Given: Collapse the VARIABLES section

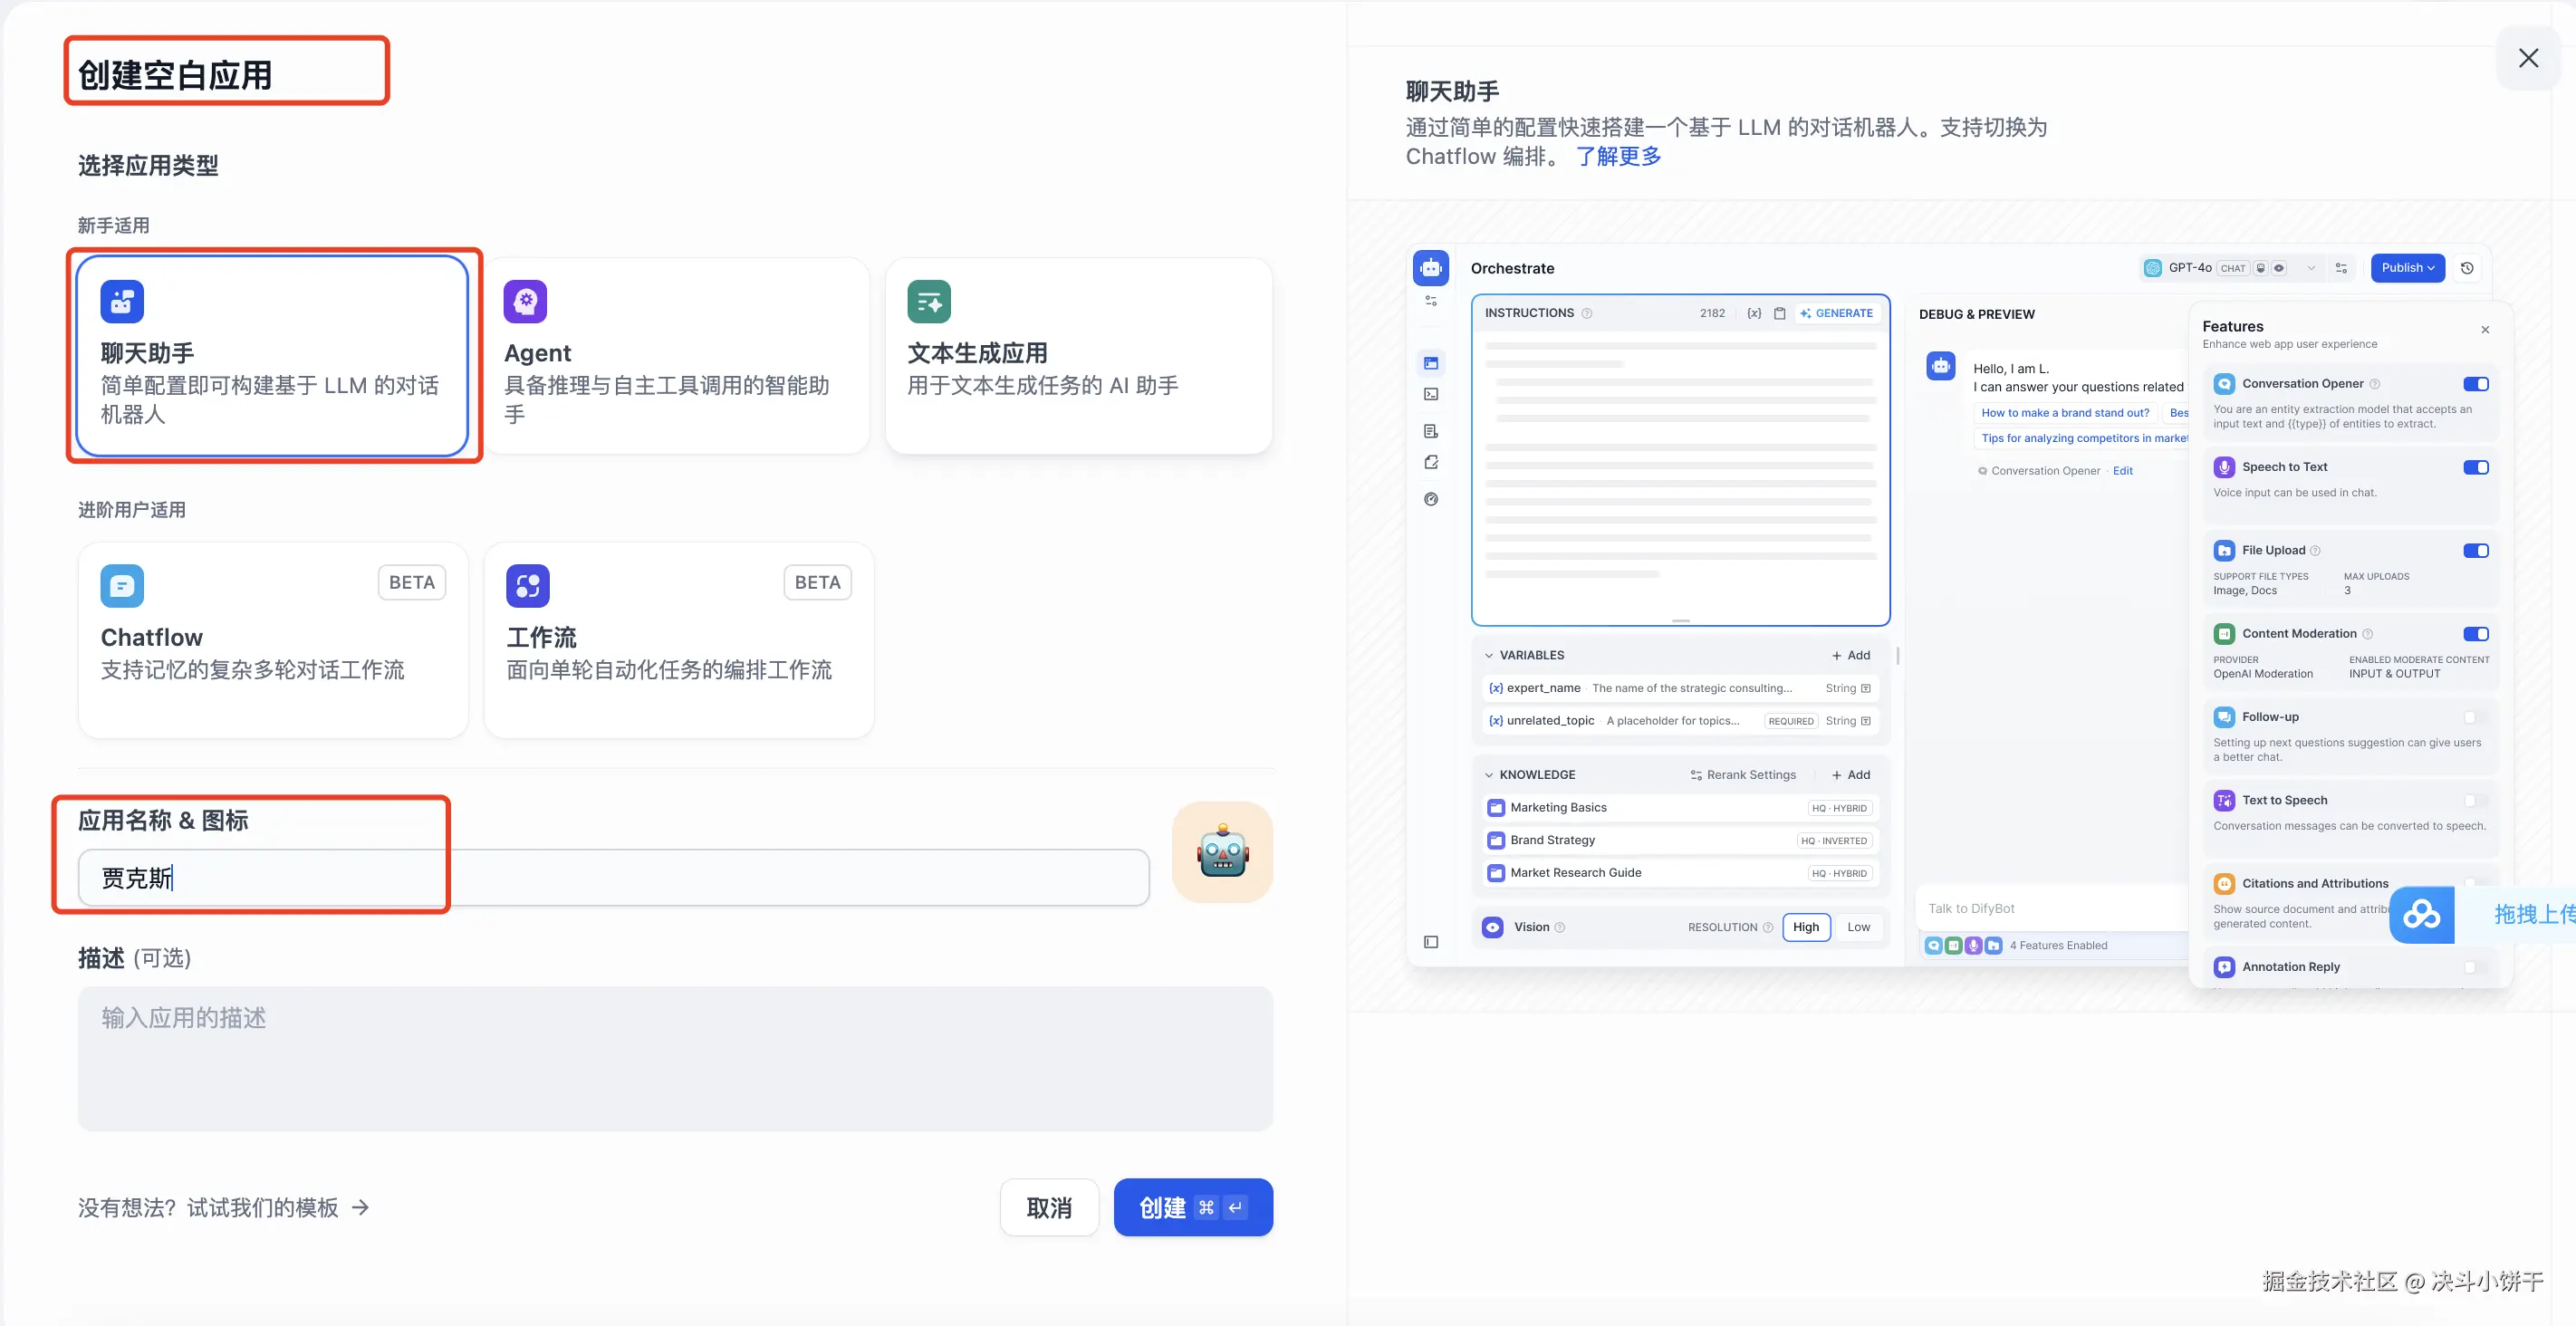Looking at the screenshot, I should click(1489, 655).
